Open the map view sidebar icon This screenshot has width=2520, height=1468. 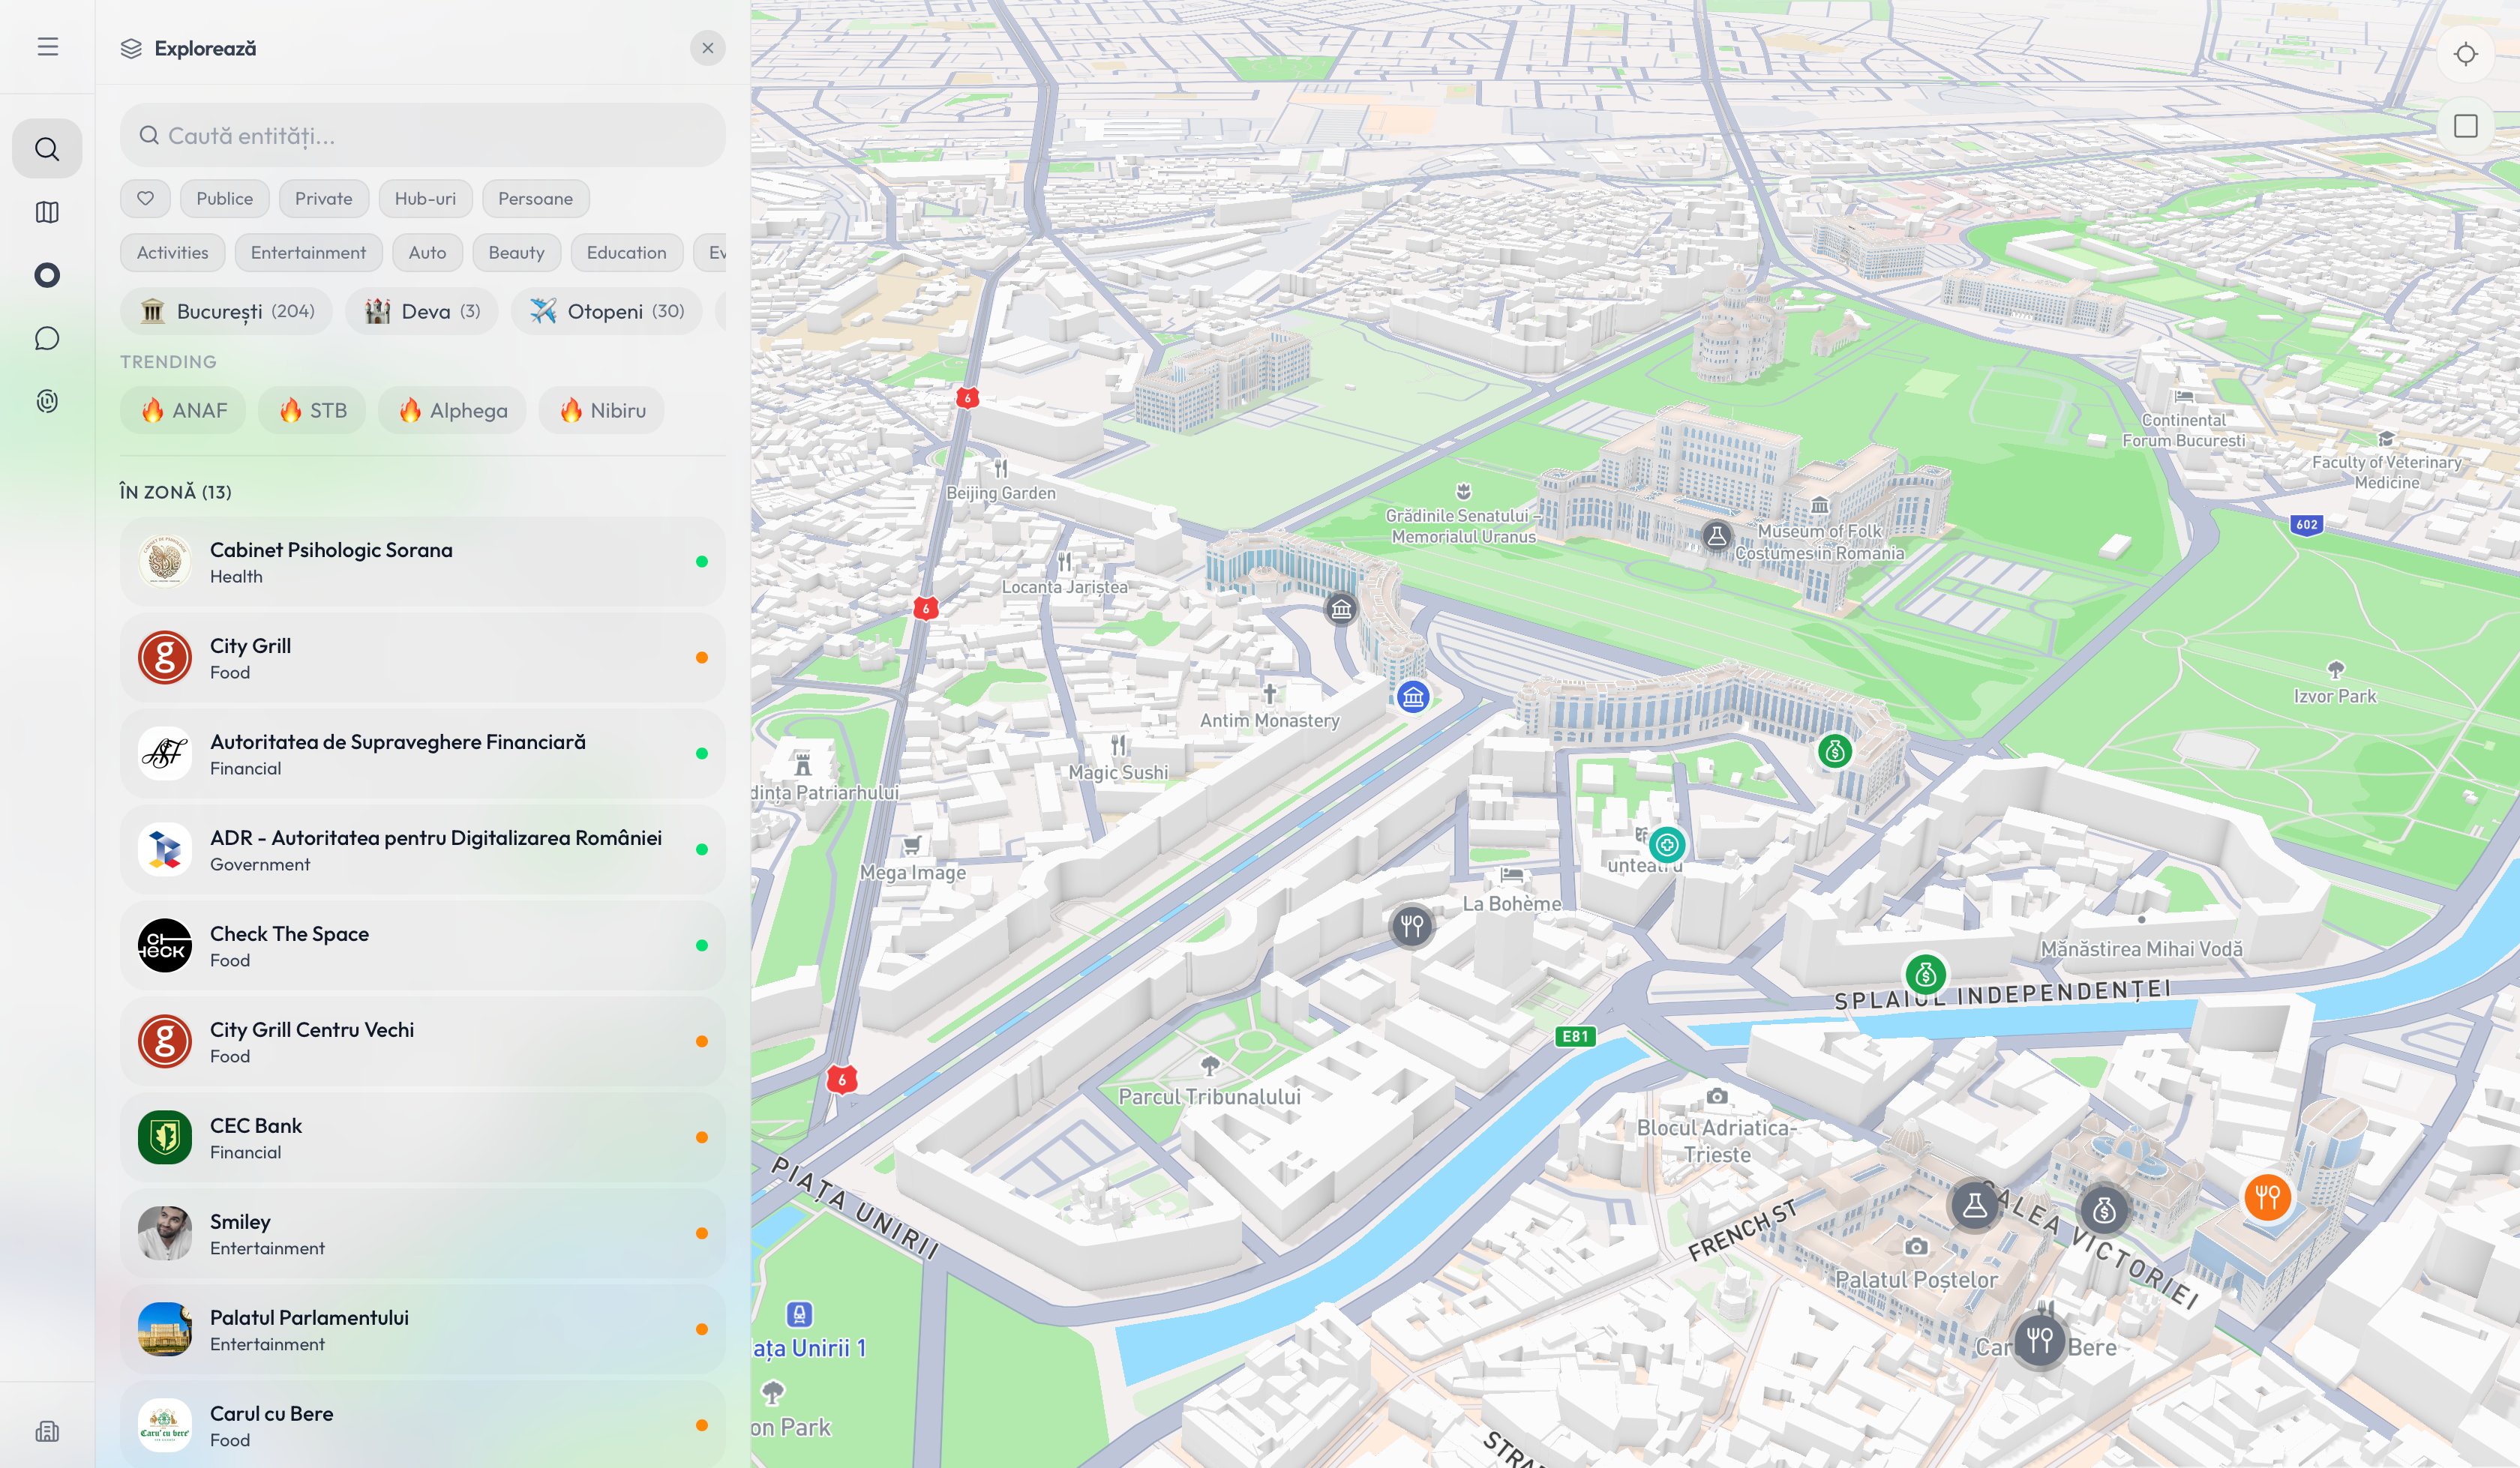(x=47, y=212)
